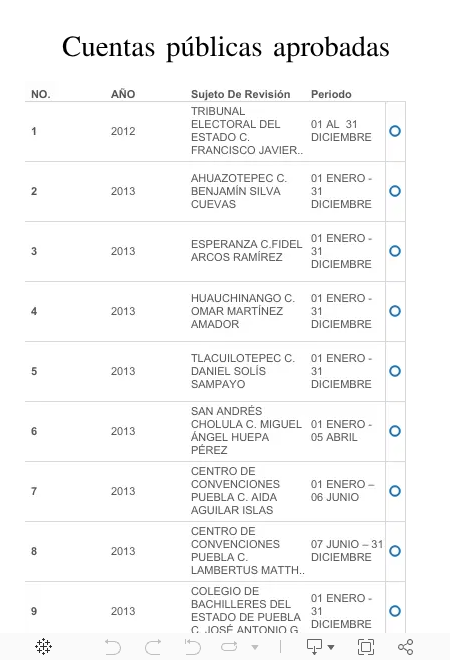The image size is (450, 660).
Task: Click the Sujeto De Revisión column header
Action: click(240, 94)
